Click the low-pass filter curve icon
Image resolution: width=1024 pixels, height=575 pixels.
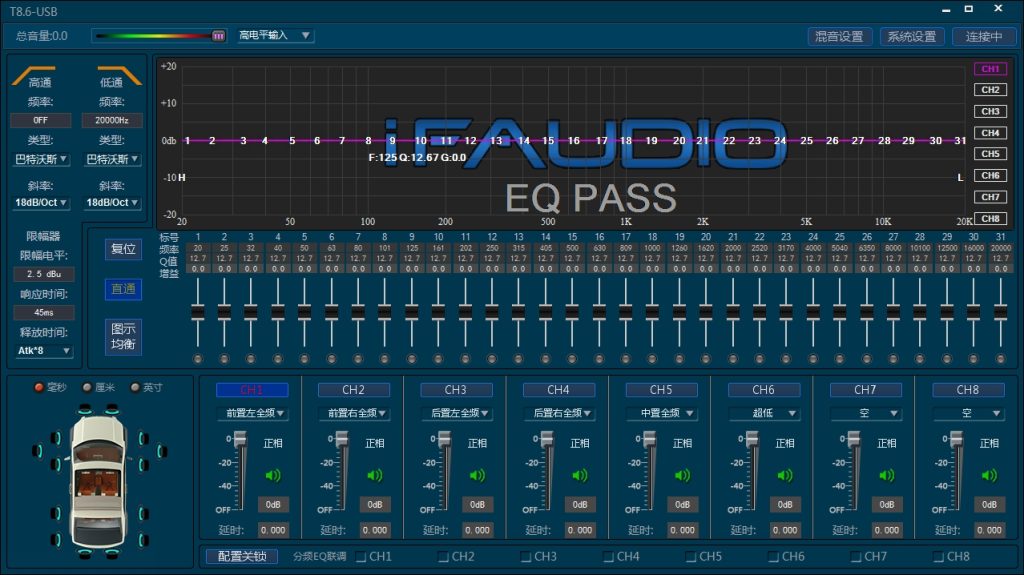[x=119, y=75]
